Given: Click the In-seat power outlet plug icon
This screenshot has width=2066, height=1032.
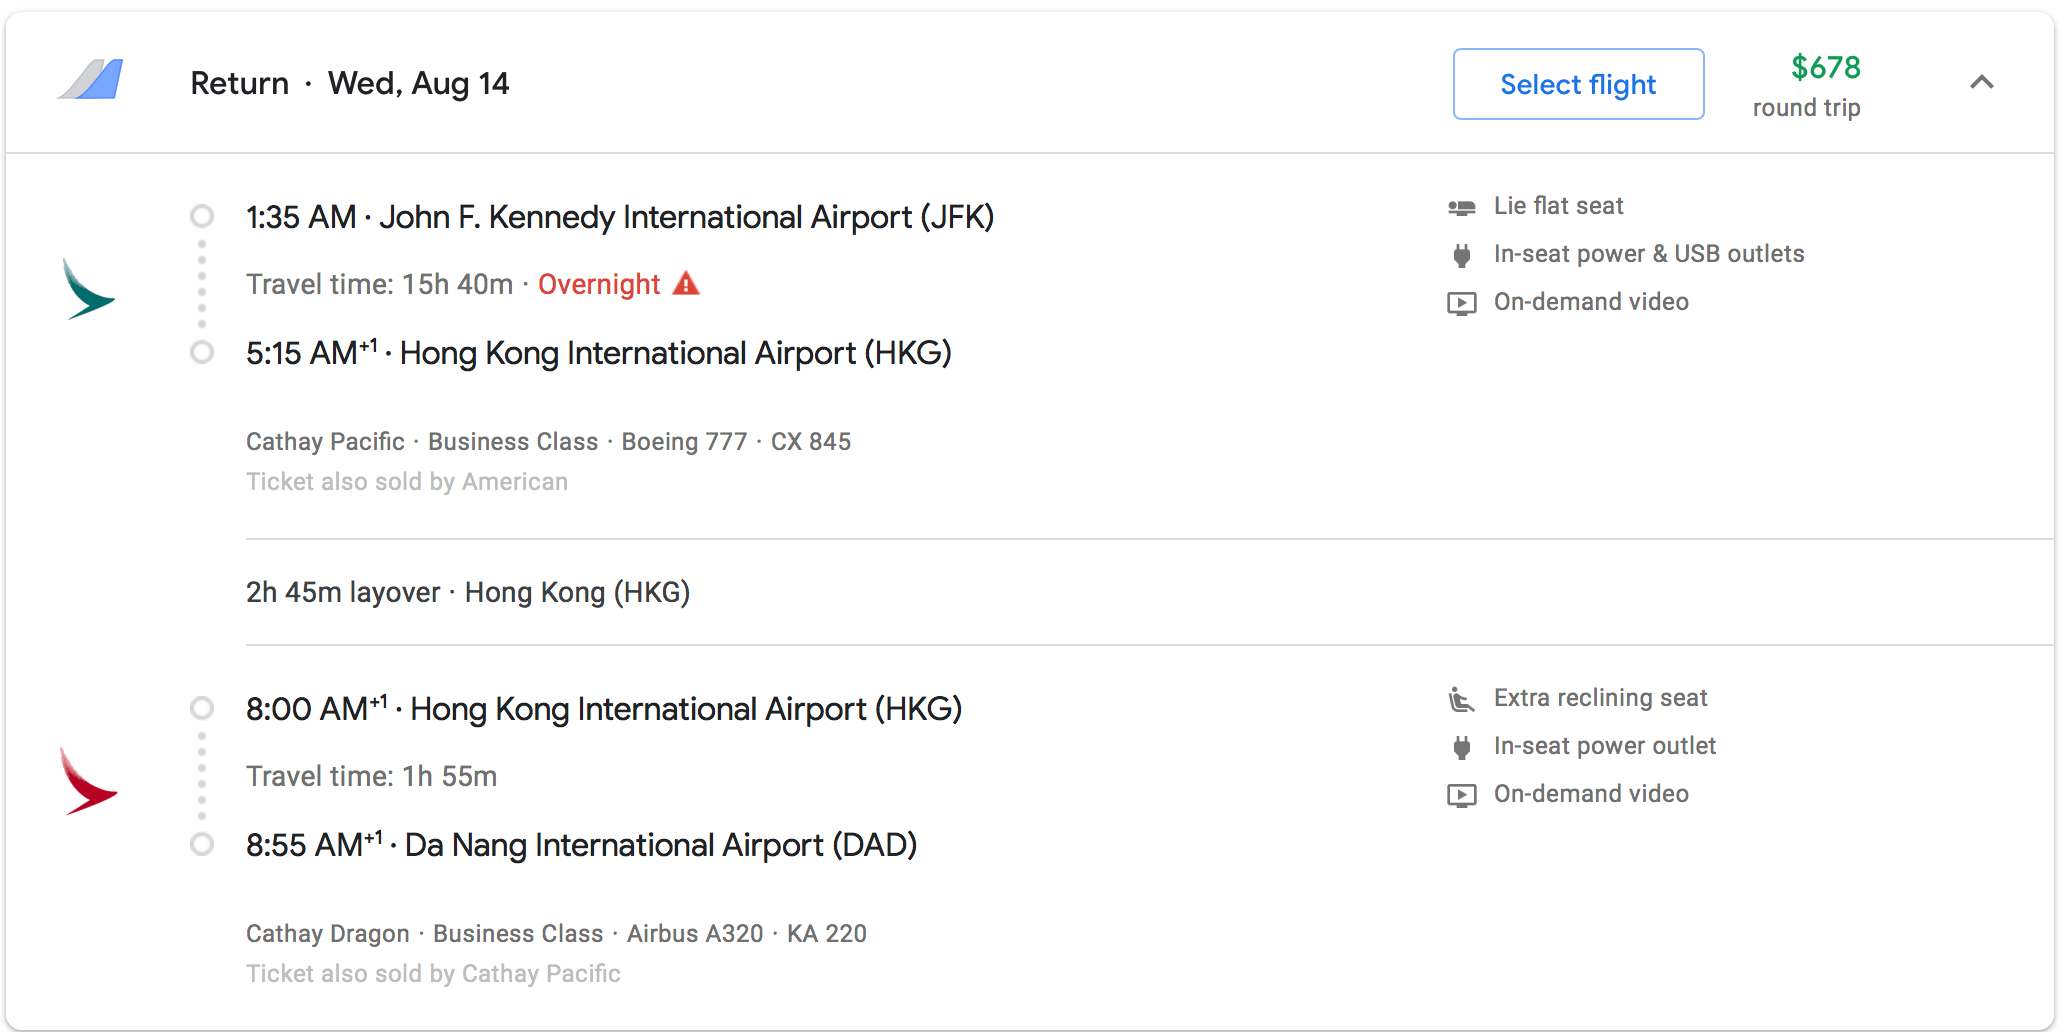Looking at the screenshot, I should 1461,747.
